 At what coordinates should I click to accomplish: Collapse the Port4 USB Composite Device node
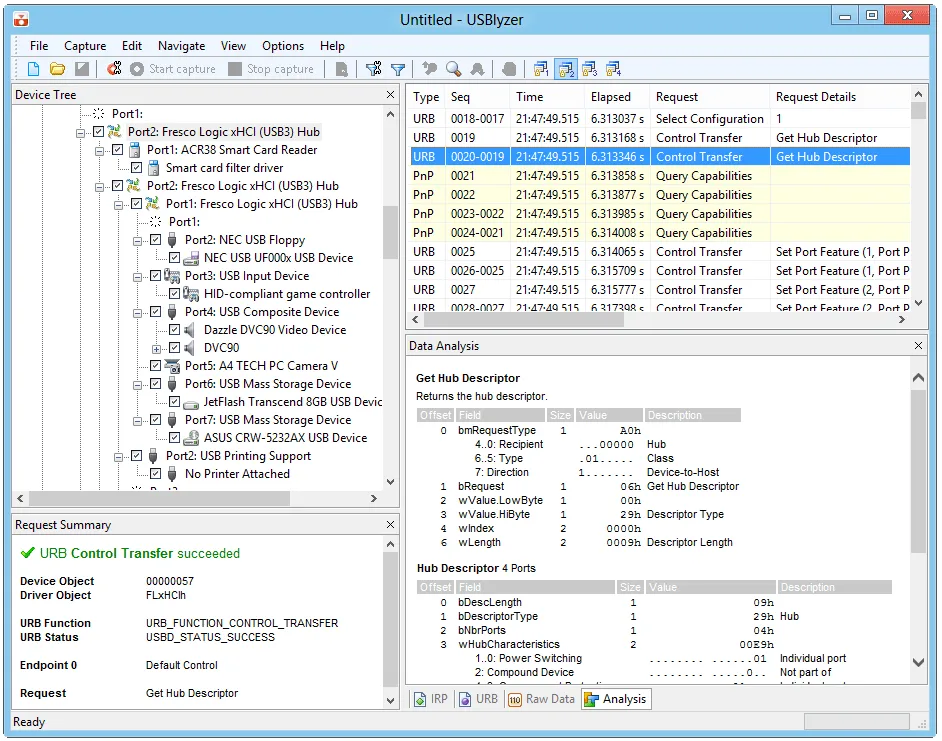pyautogui.click(x=137, y=312)
